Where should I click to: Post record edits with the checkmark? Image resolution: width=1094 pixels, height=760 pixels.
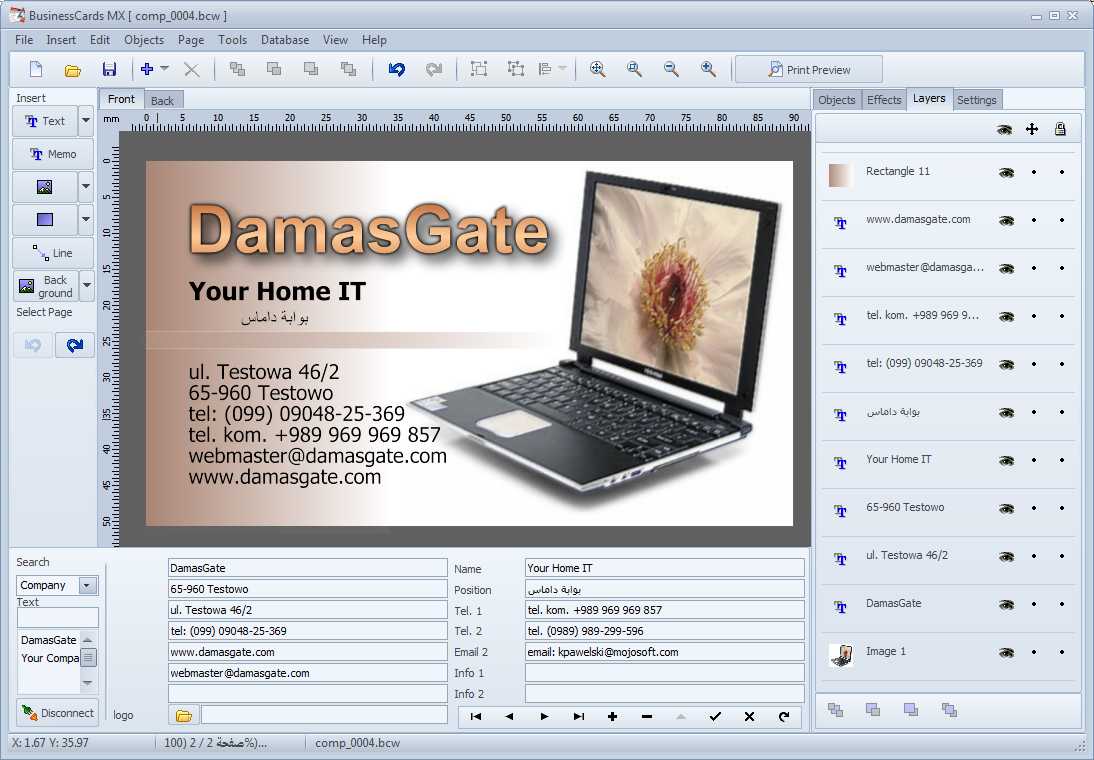coord(714,716)
